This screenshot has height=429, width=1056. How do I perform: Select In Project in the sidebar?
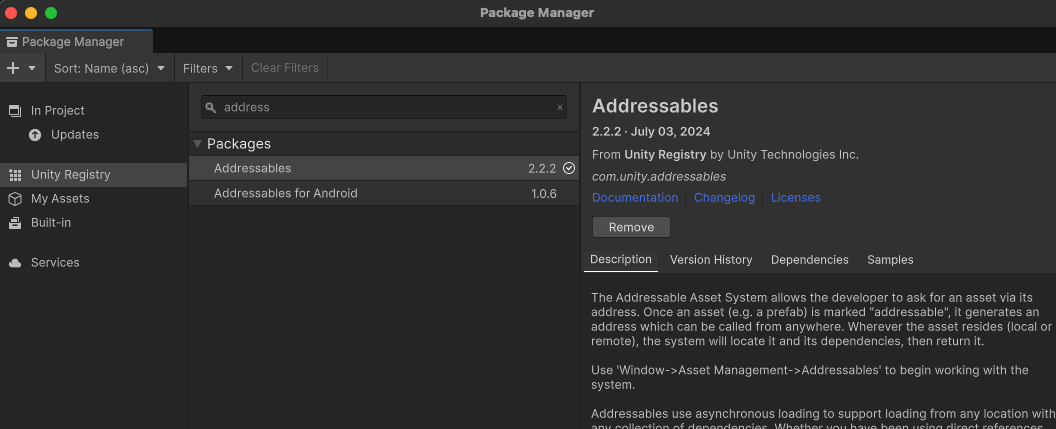click(58, 110)
